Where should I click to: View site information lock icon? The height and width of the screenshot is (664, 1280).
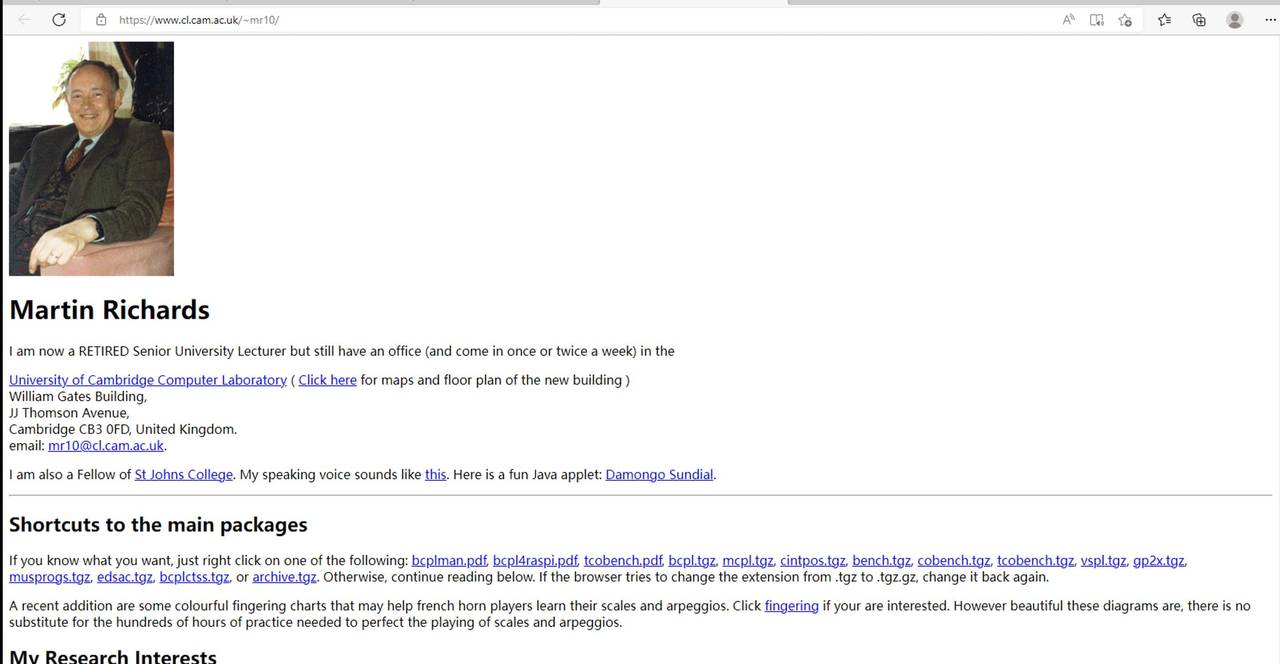click(x=101, y=19)
